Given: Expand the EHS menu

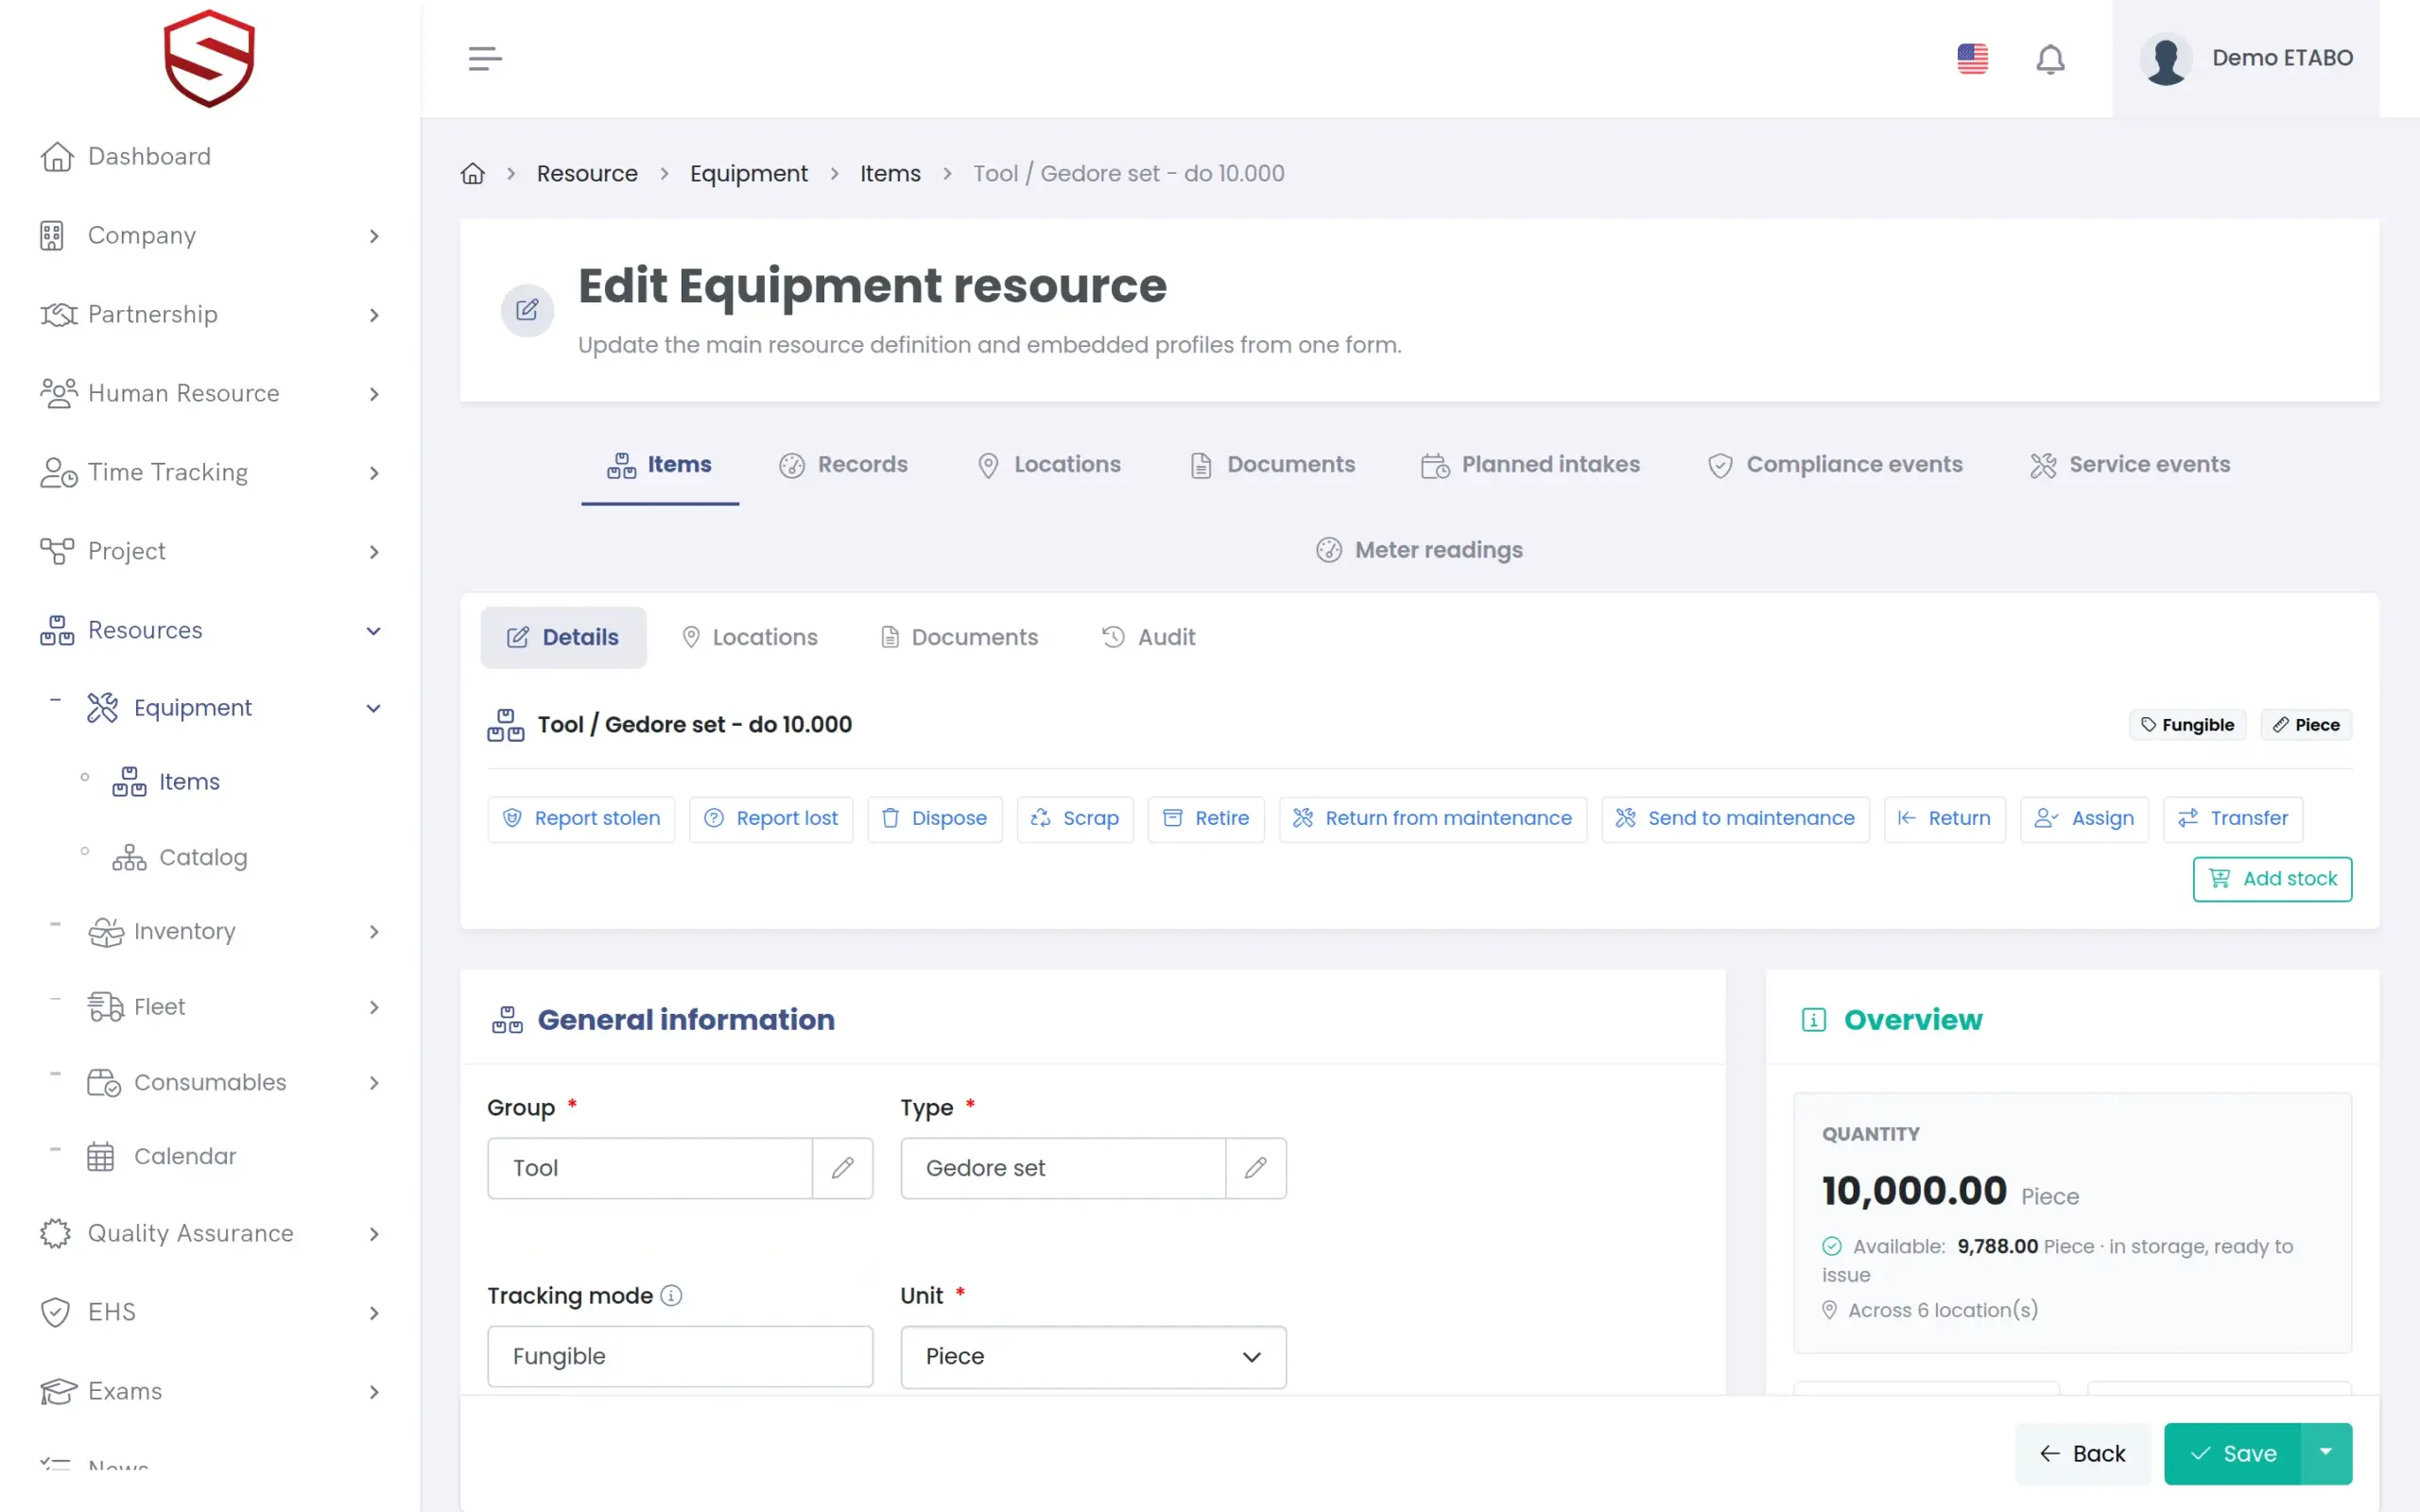Looking at the screenshot, I should (374, 1313).
